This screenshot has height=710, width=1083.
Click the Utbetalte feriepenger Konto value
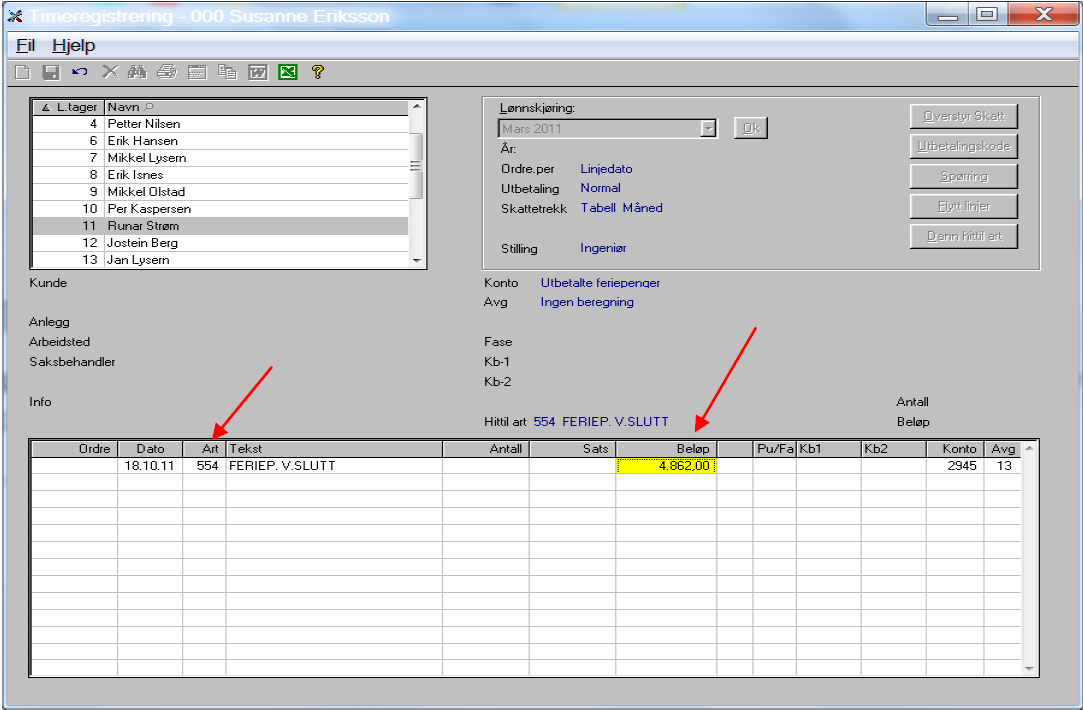coord(600,282)
